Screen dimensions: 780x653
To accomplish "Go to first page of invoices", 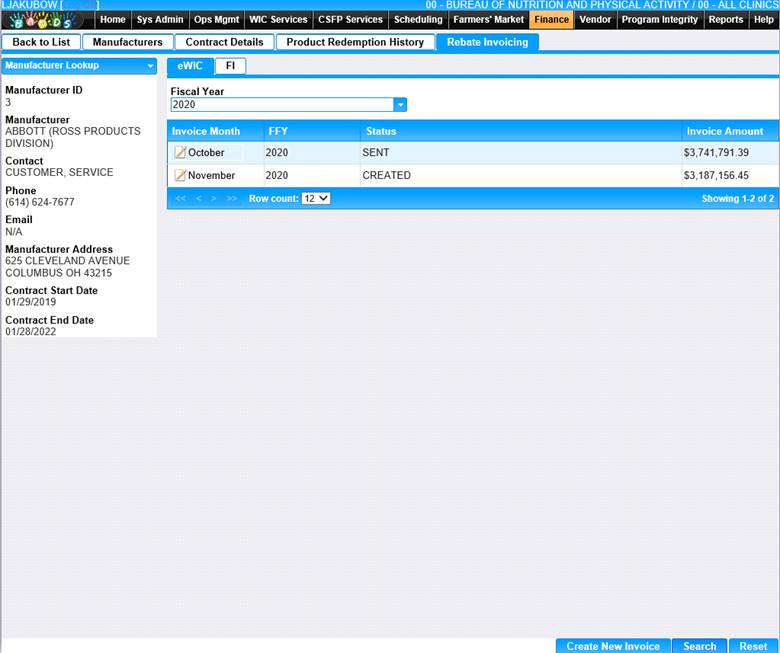I will (x=181, y=198).
